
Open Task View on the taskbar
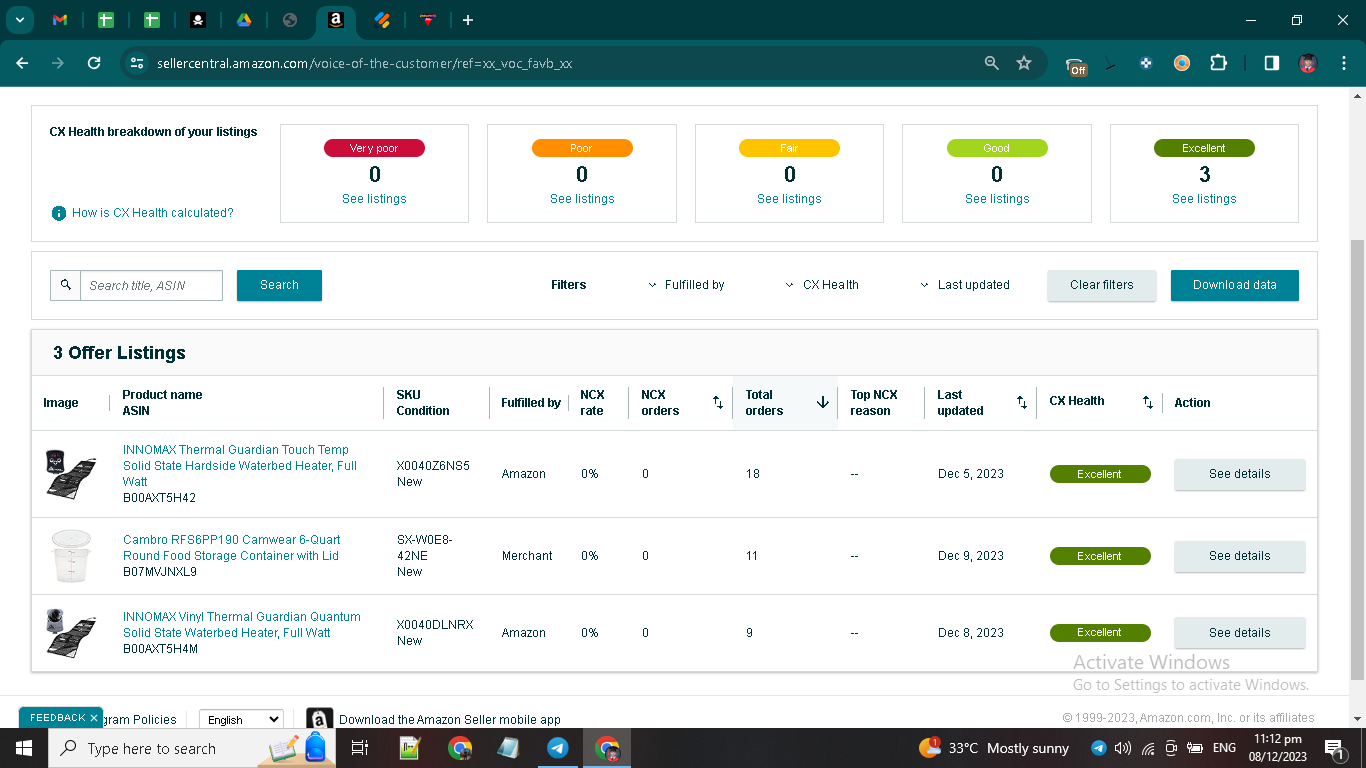tap(361, 748)
